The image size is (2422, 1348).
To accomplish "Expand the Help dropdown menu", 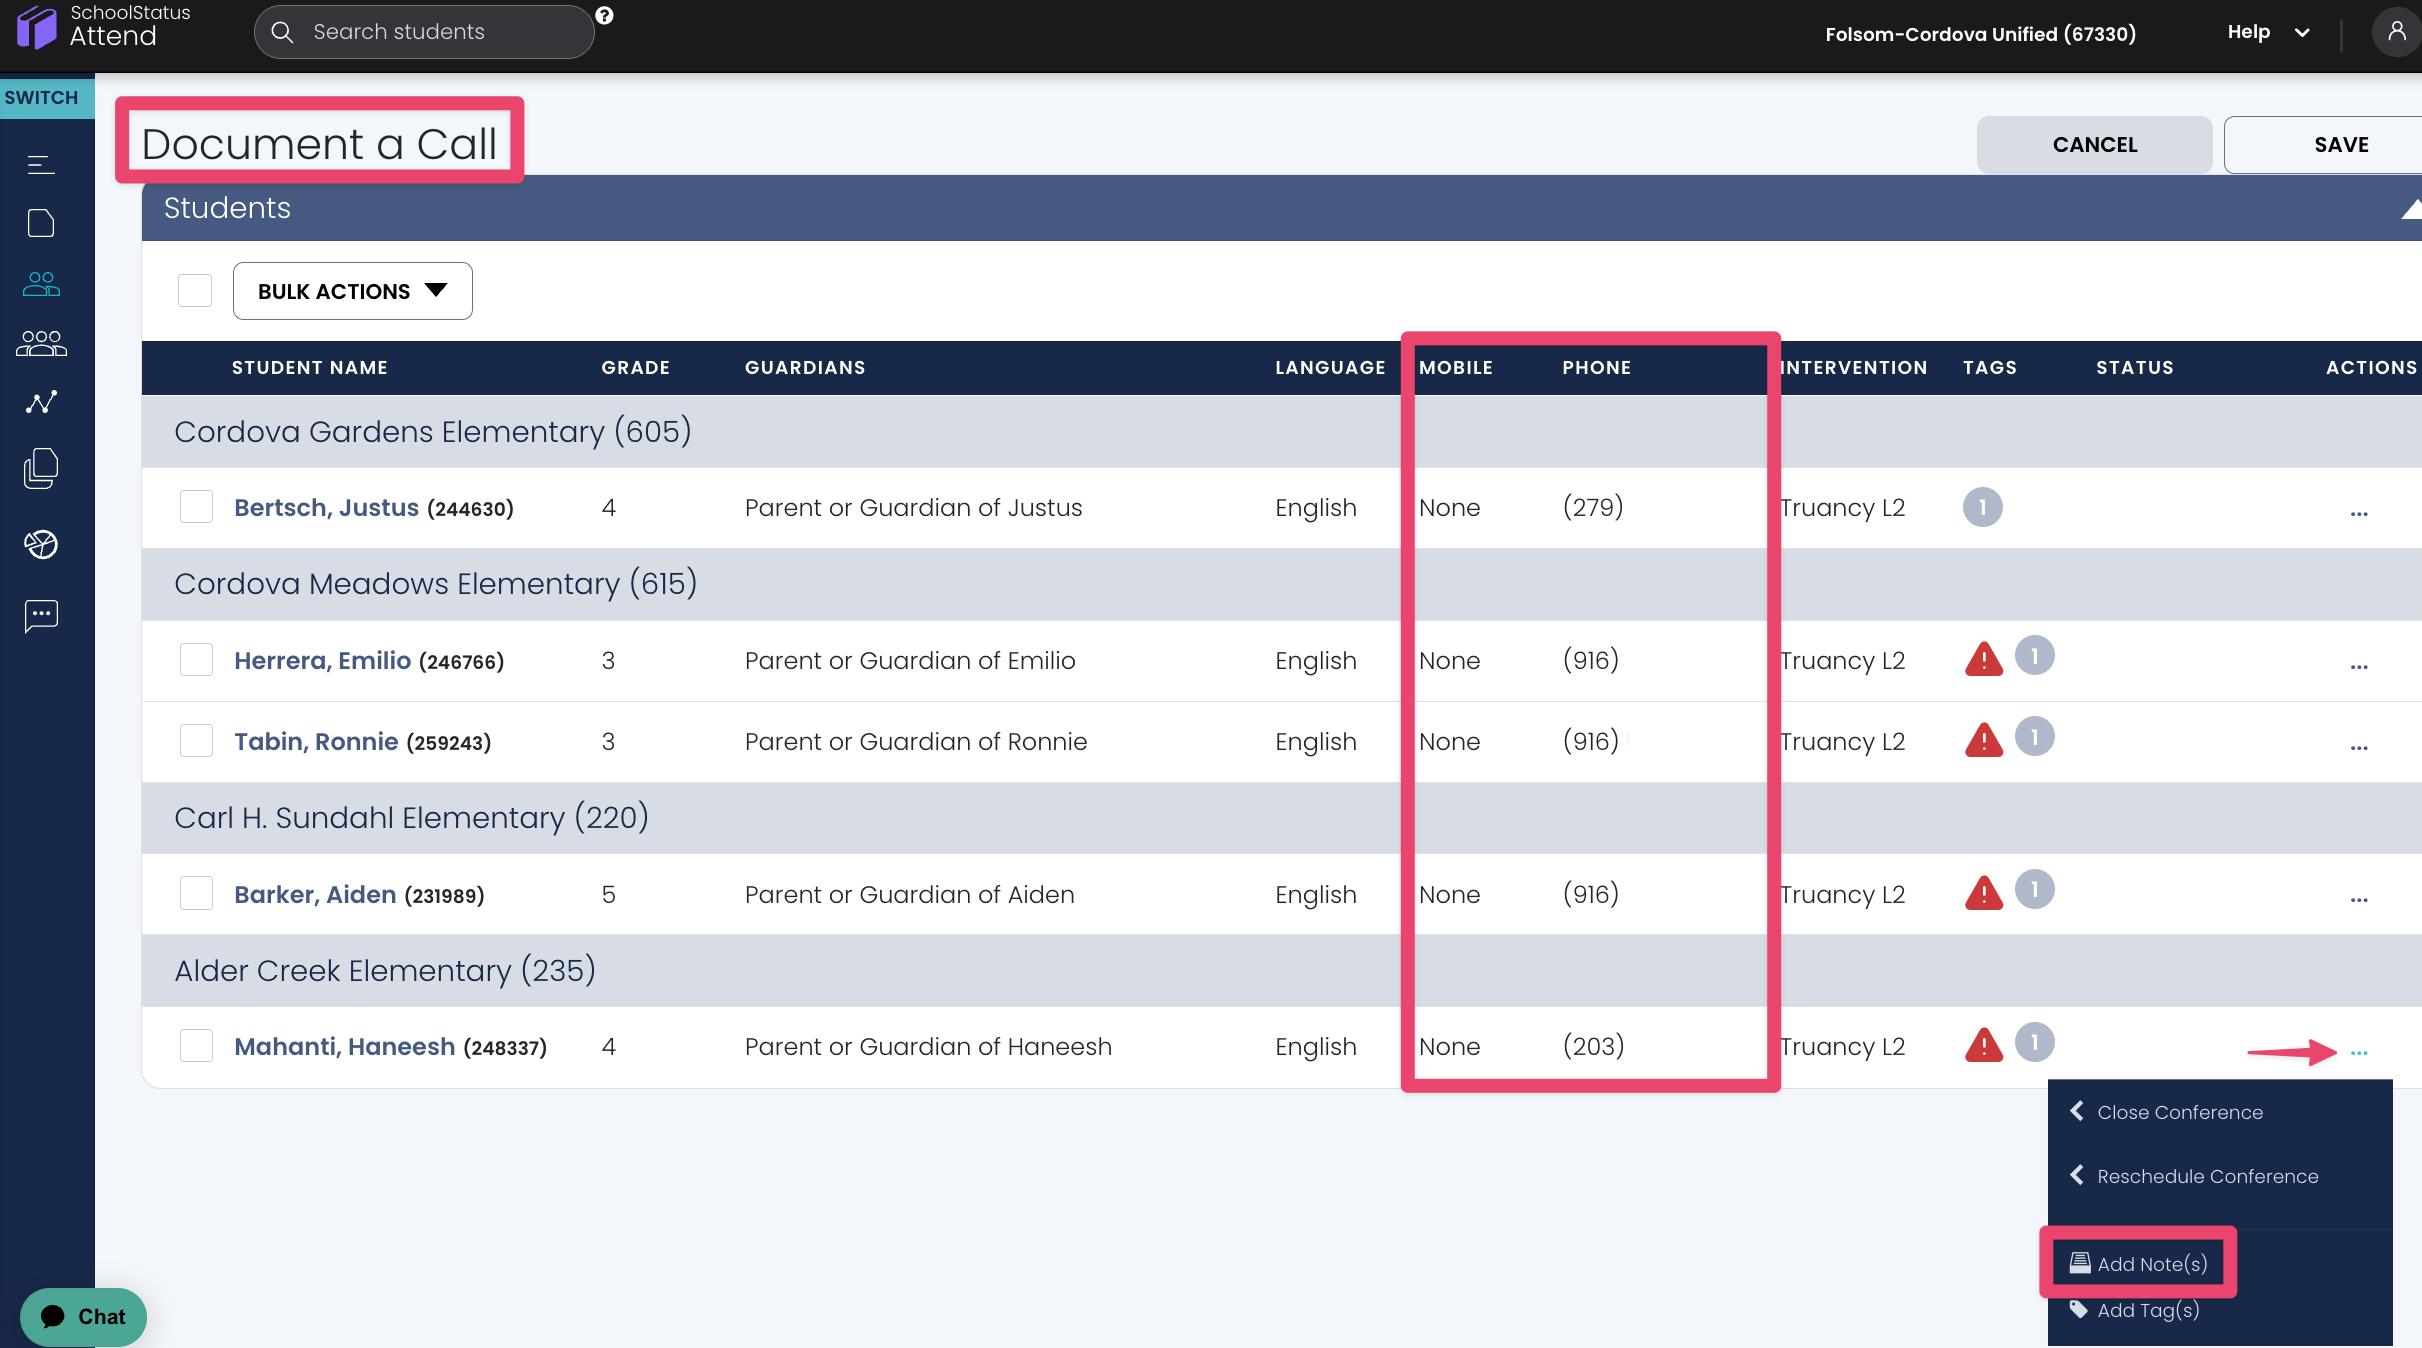I will click(2268, 32).
